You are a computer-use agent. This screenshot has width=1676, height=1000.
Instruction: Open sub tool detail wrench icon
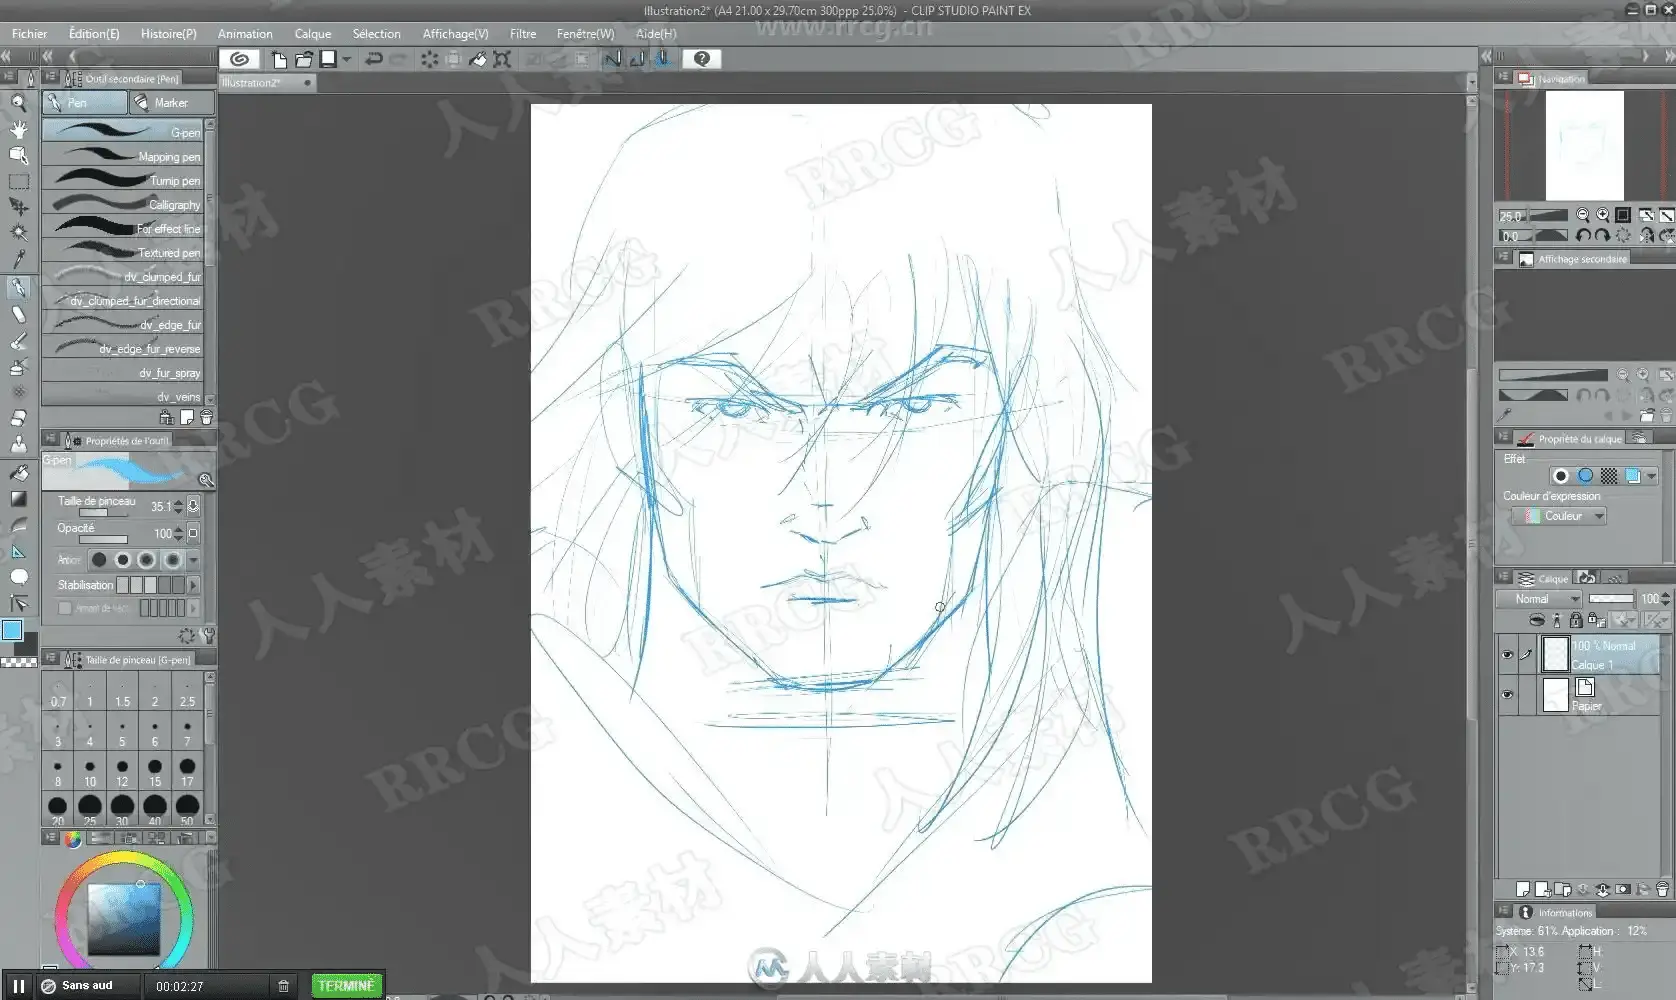(209, 635)
